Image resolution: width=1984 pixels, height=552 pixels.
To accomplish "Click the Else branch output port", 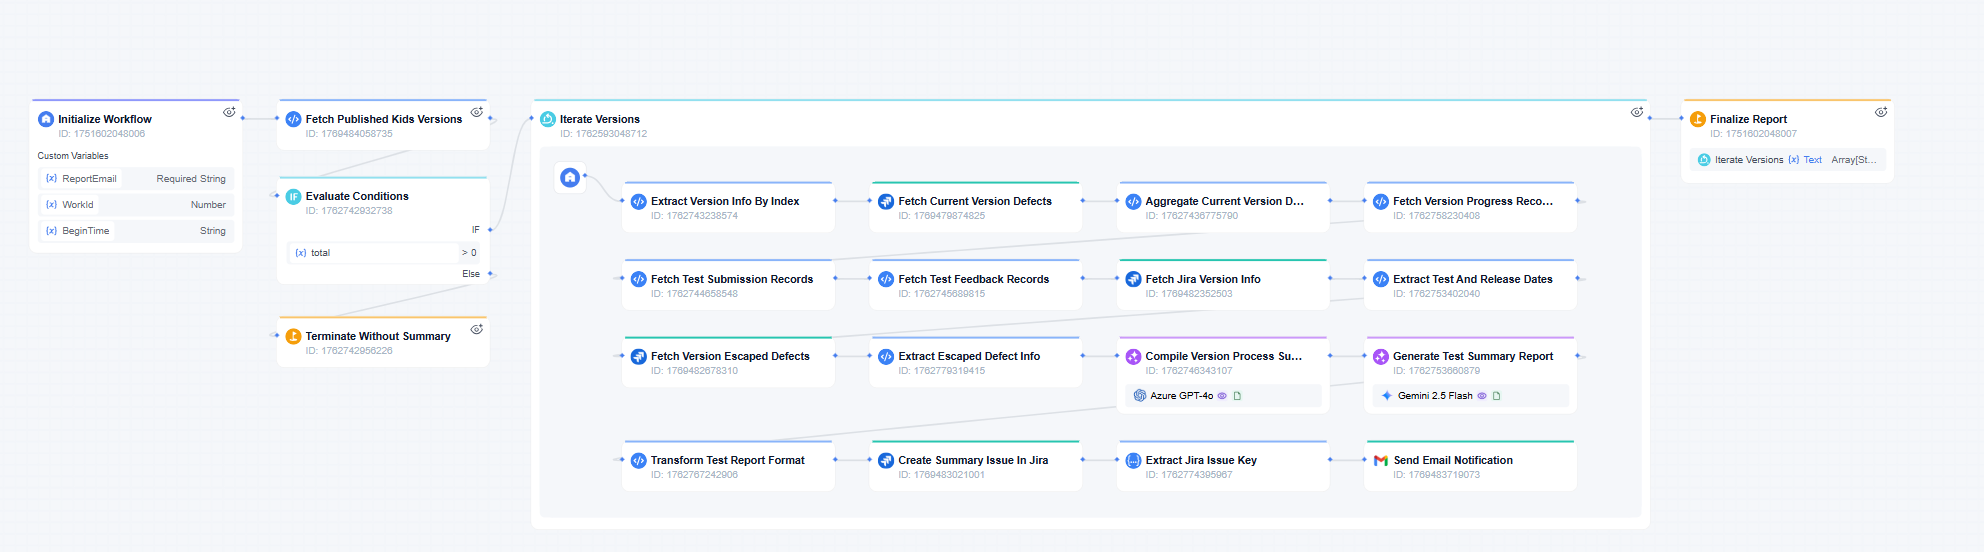I will pos(490,274).
